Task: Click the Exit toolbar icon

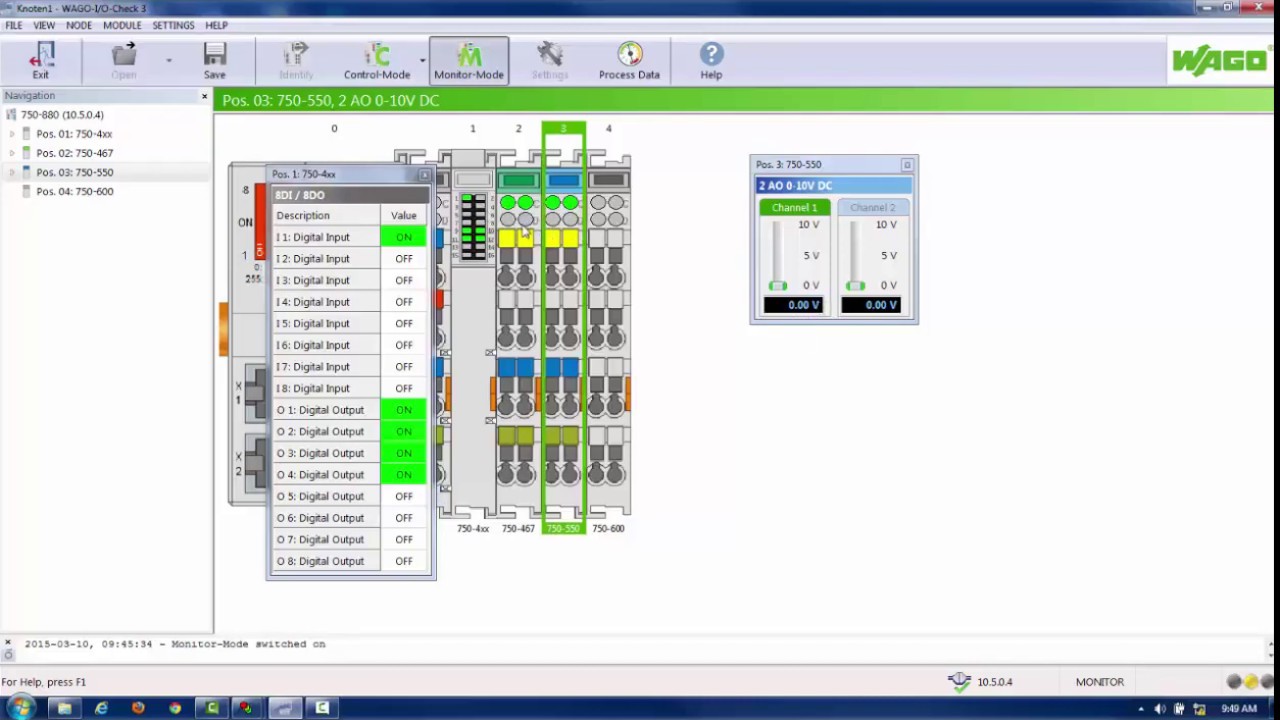Action: [40, 55]
